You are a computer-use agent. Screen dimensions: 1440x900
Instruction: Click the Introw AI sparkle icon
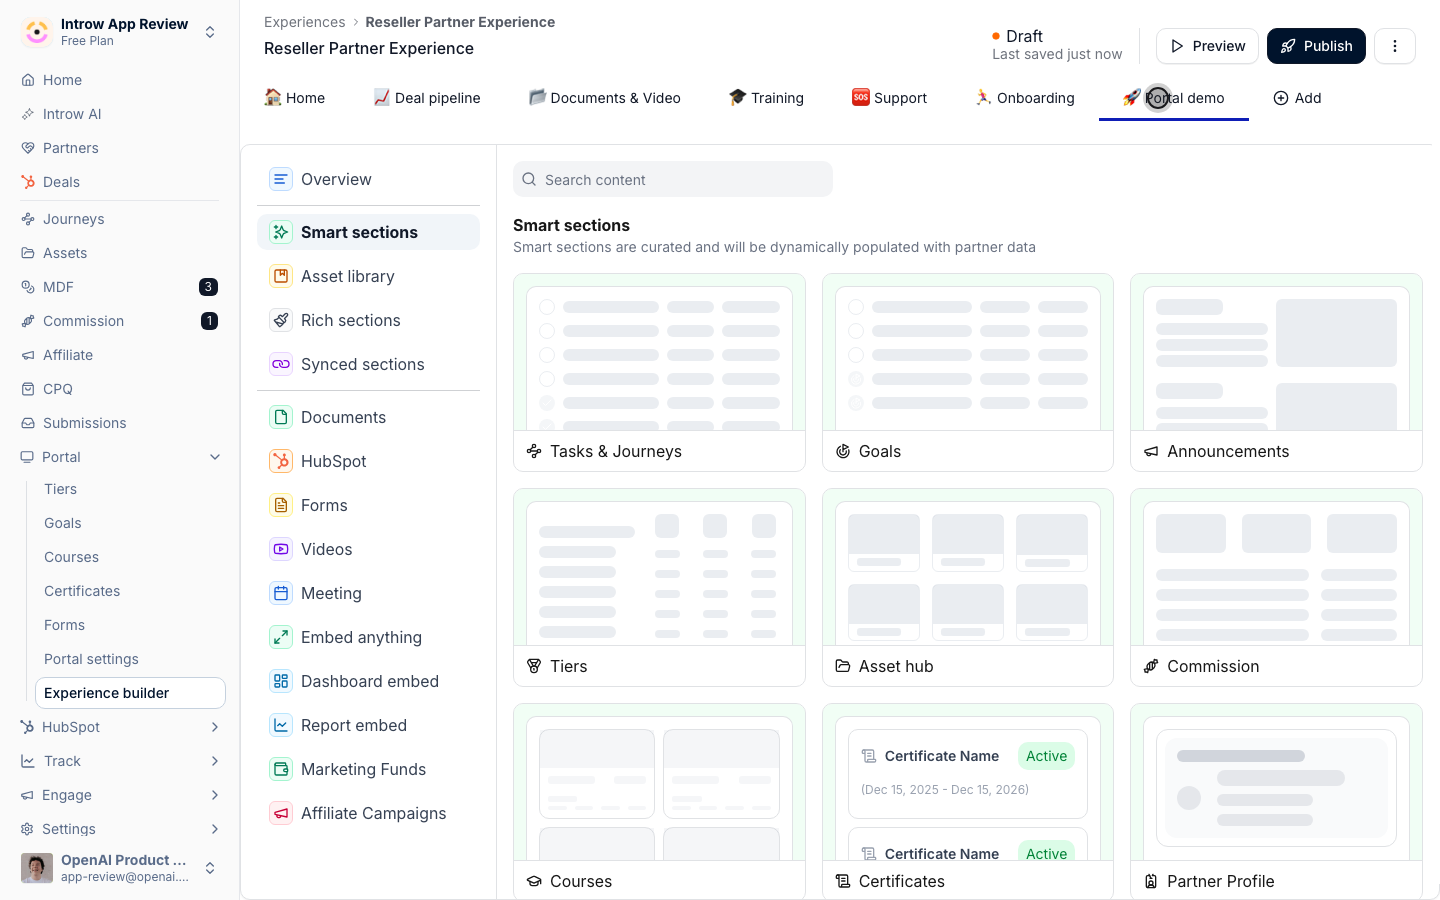[28, 114]
